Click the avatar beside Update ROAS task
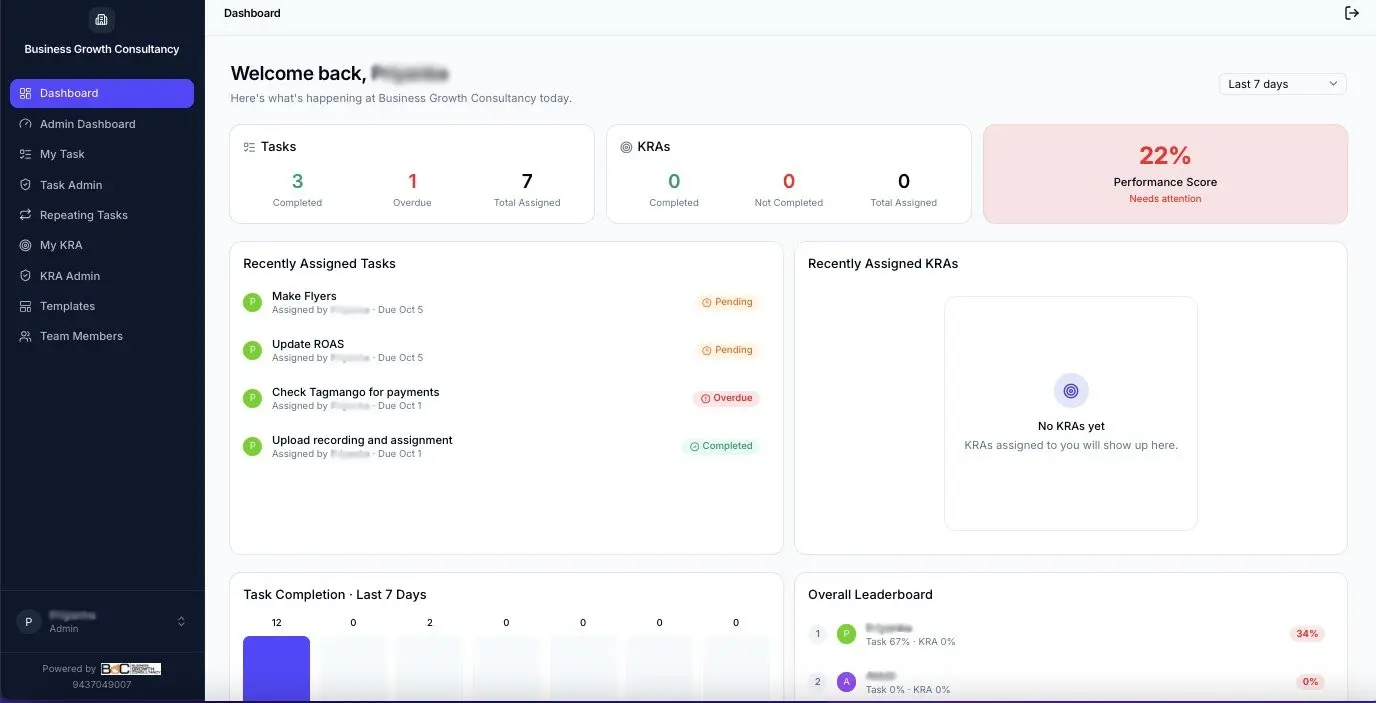Viewport: 1376px width, 703px height. click(252, 350)
